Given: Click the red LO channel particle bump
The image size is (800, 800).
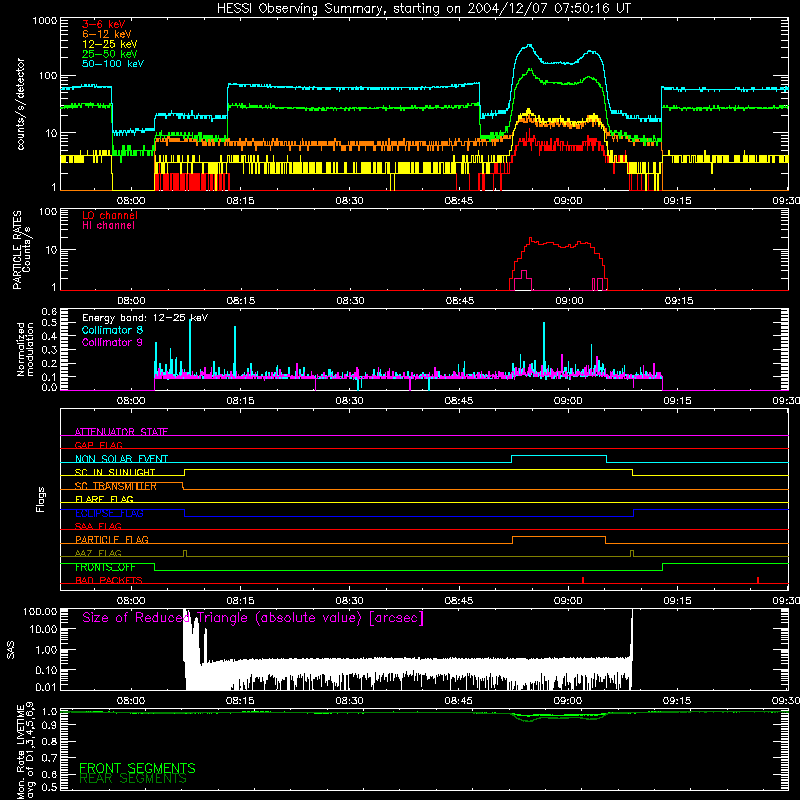Looking at the screenshot, I should pos(559,264).
